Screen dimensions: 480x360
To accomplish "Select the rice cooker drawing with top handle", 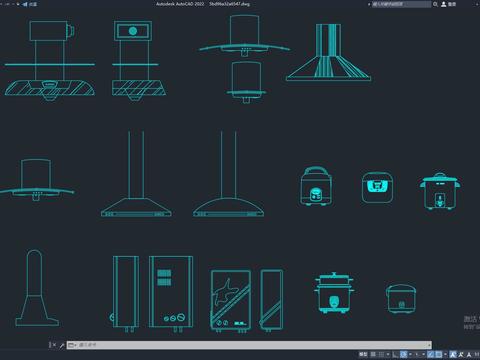I will pyautogui.click(x=316, y=186).
